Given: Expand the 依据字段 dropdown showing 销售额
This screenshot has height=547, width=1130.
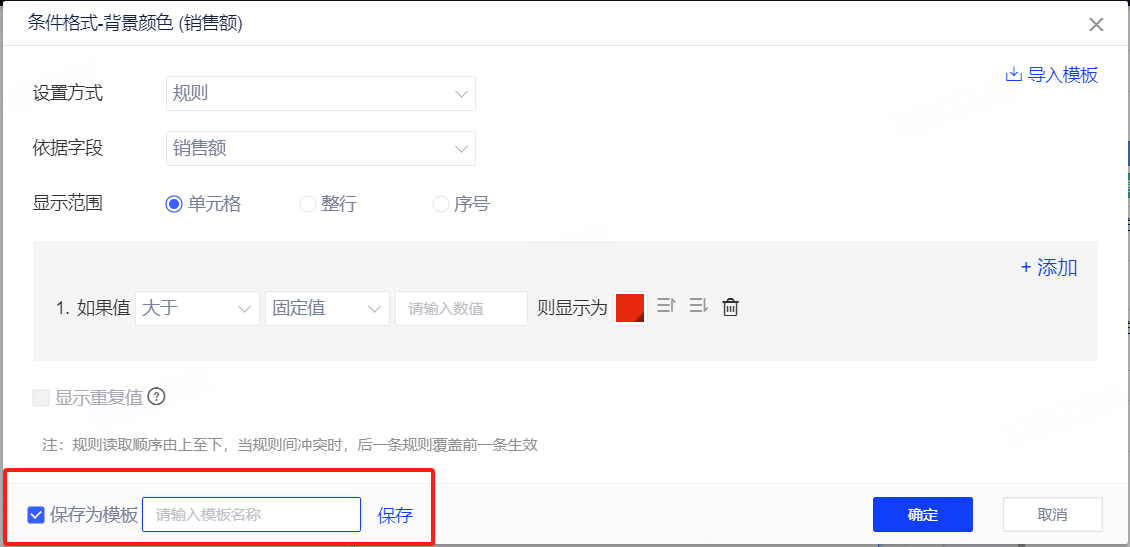Looking at the screenshot, I should [320, 149].
